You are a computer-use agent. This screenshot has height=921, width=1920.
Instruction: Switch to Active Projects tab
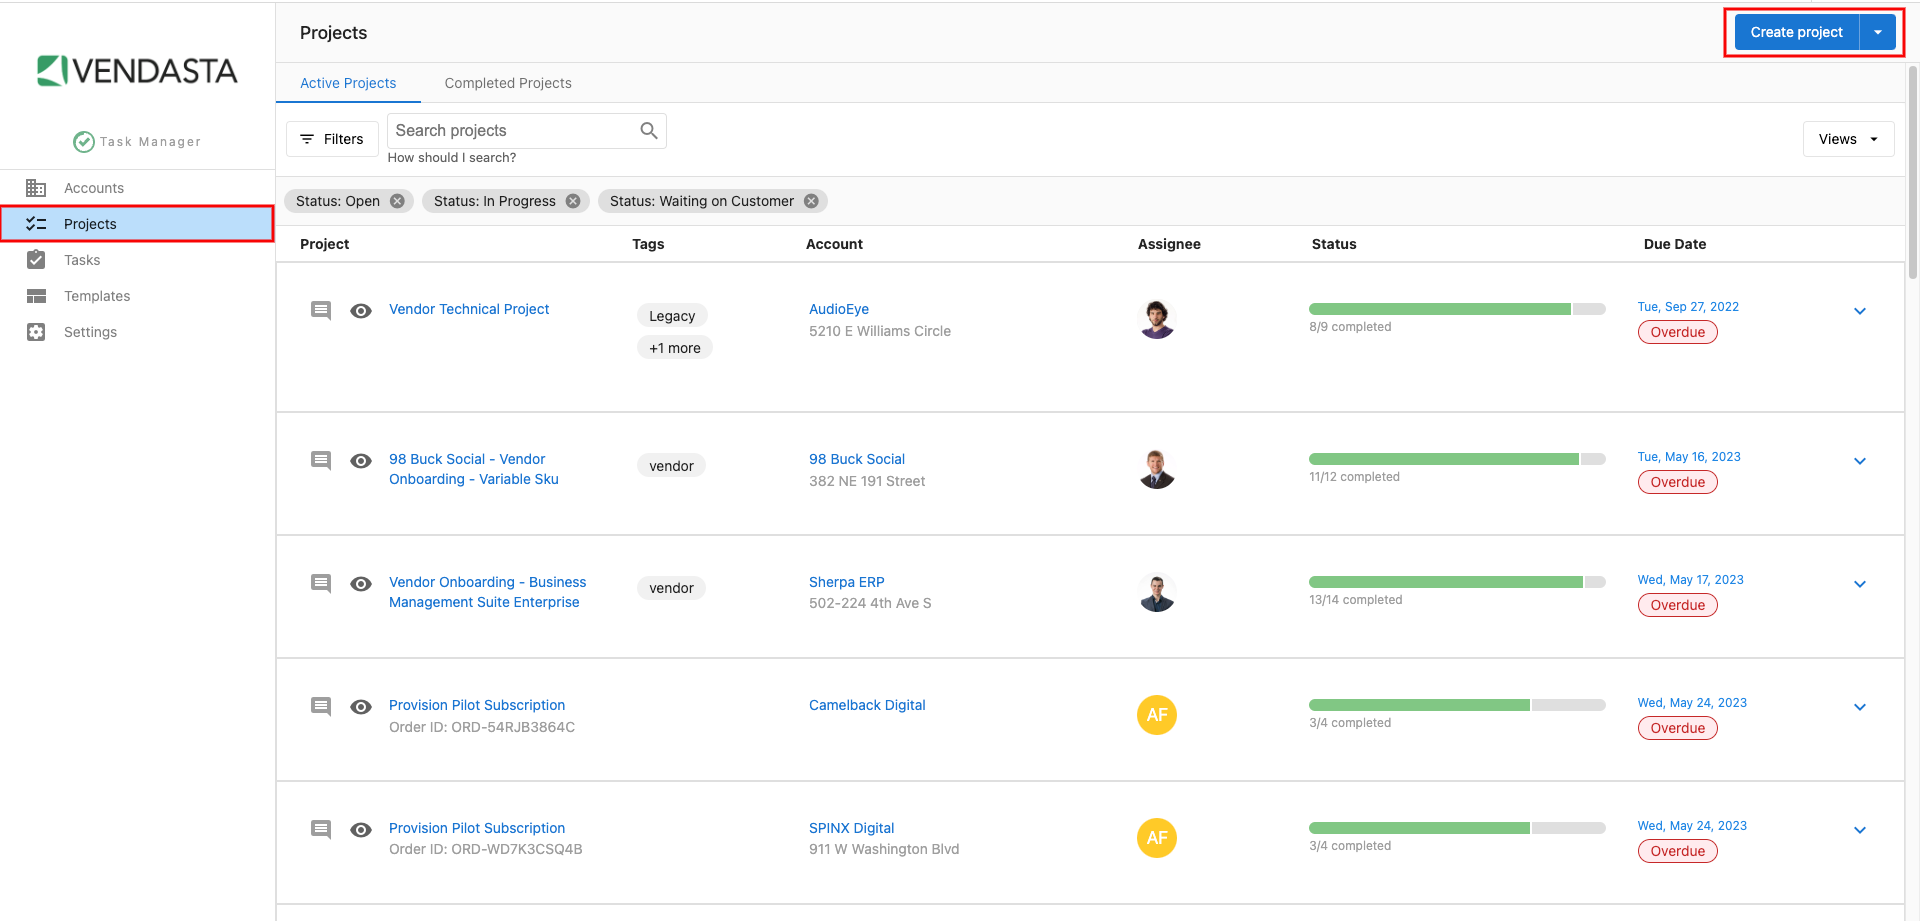(x=348, y=83)
